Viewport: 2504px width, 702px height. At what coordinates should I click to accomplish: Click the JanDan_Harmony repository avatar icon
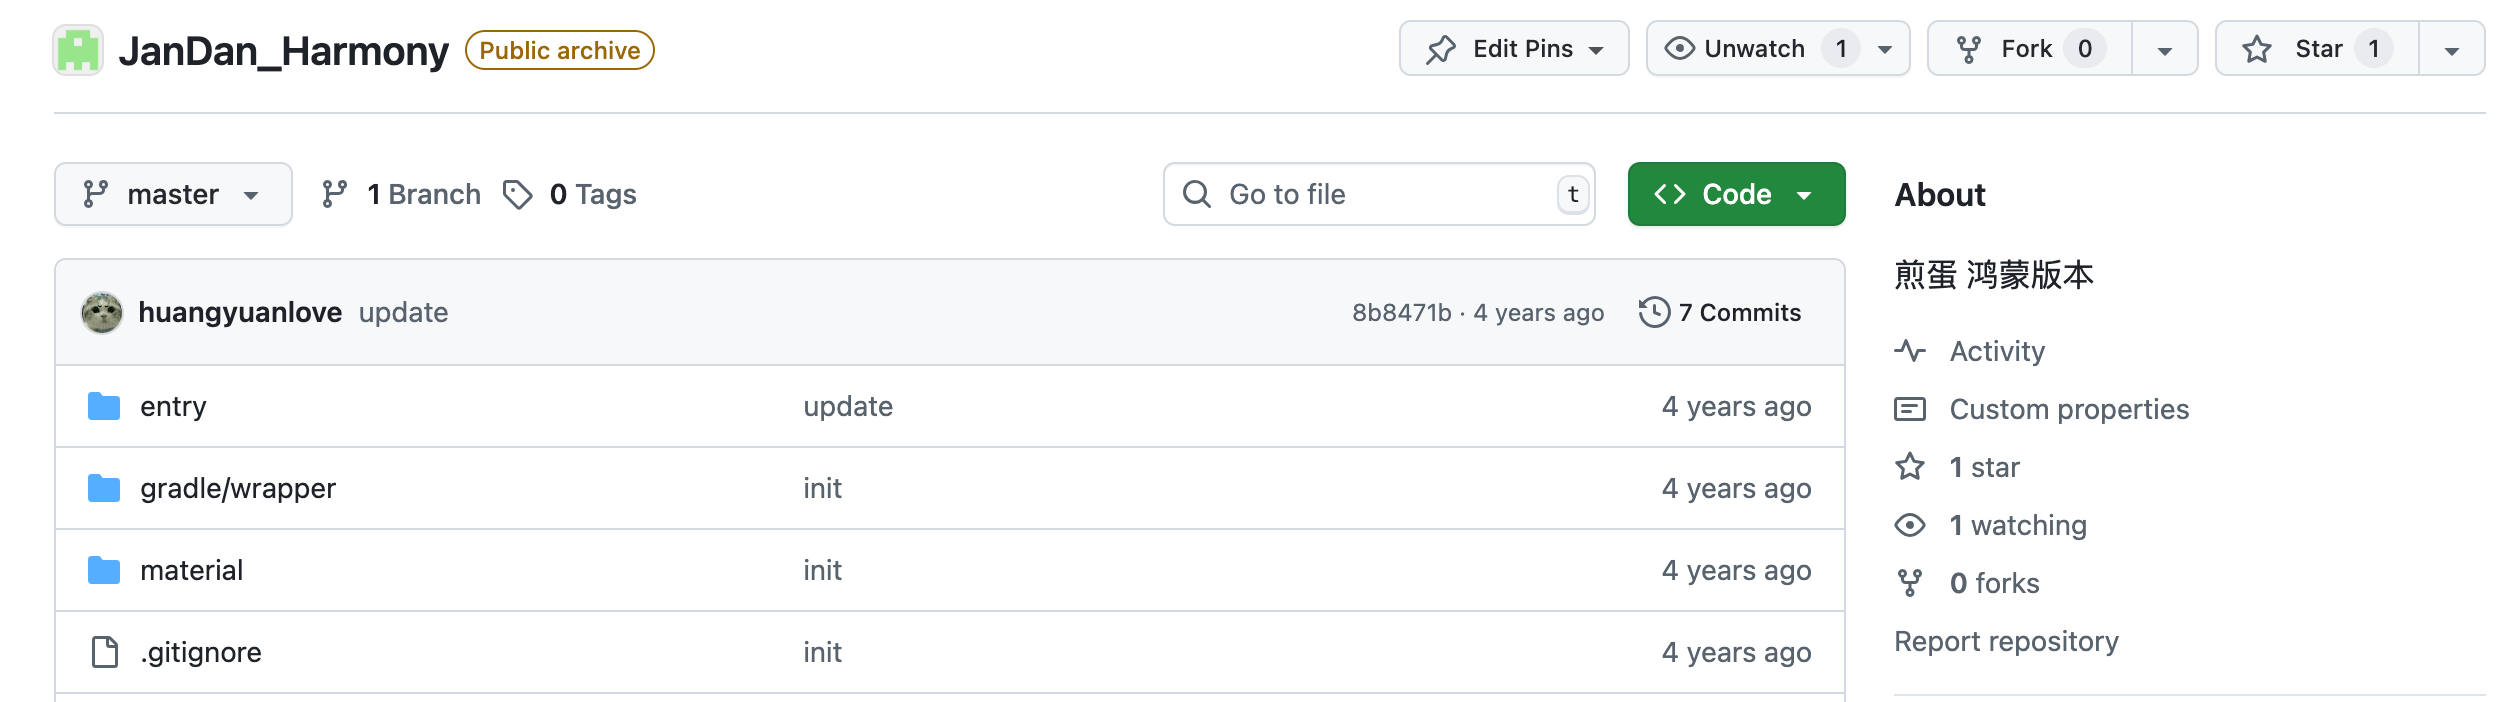click(78, 50)
